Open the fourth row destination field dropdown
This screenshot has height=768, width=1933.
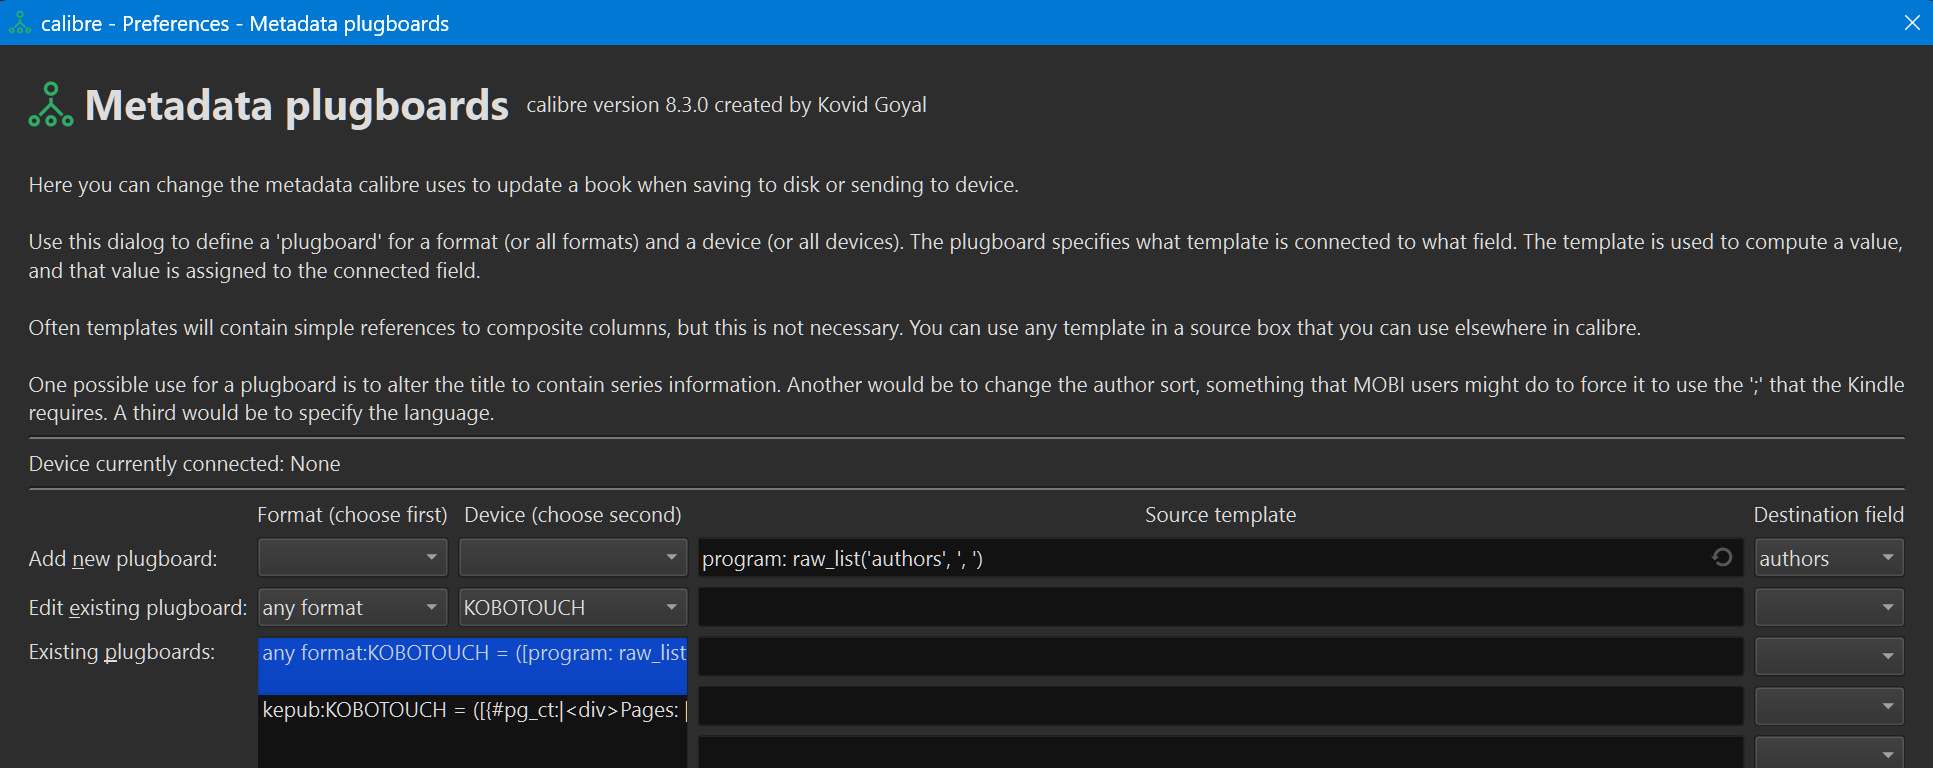pyautogui.click(x=1828, y=706)
